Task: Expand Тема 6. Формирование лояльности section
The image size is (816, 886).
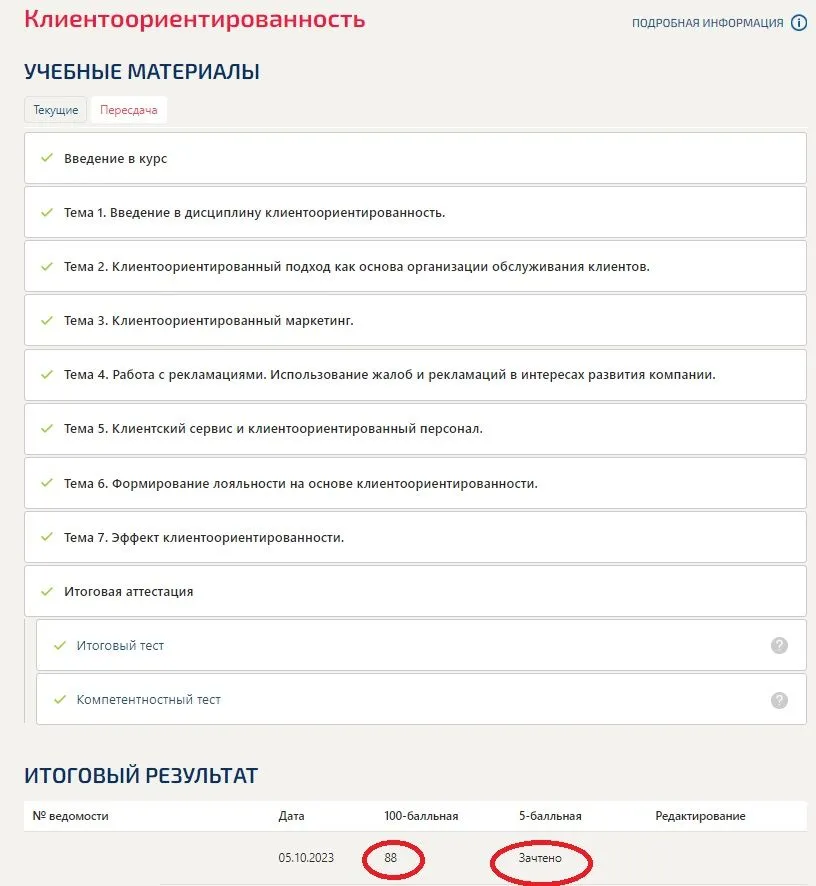Action: click(x=300, y=483)
